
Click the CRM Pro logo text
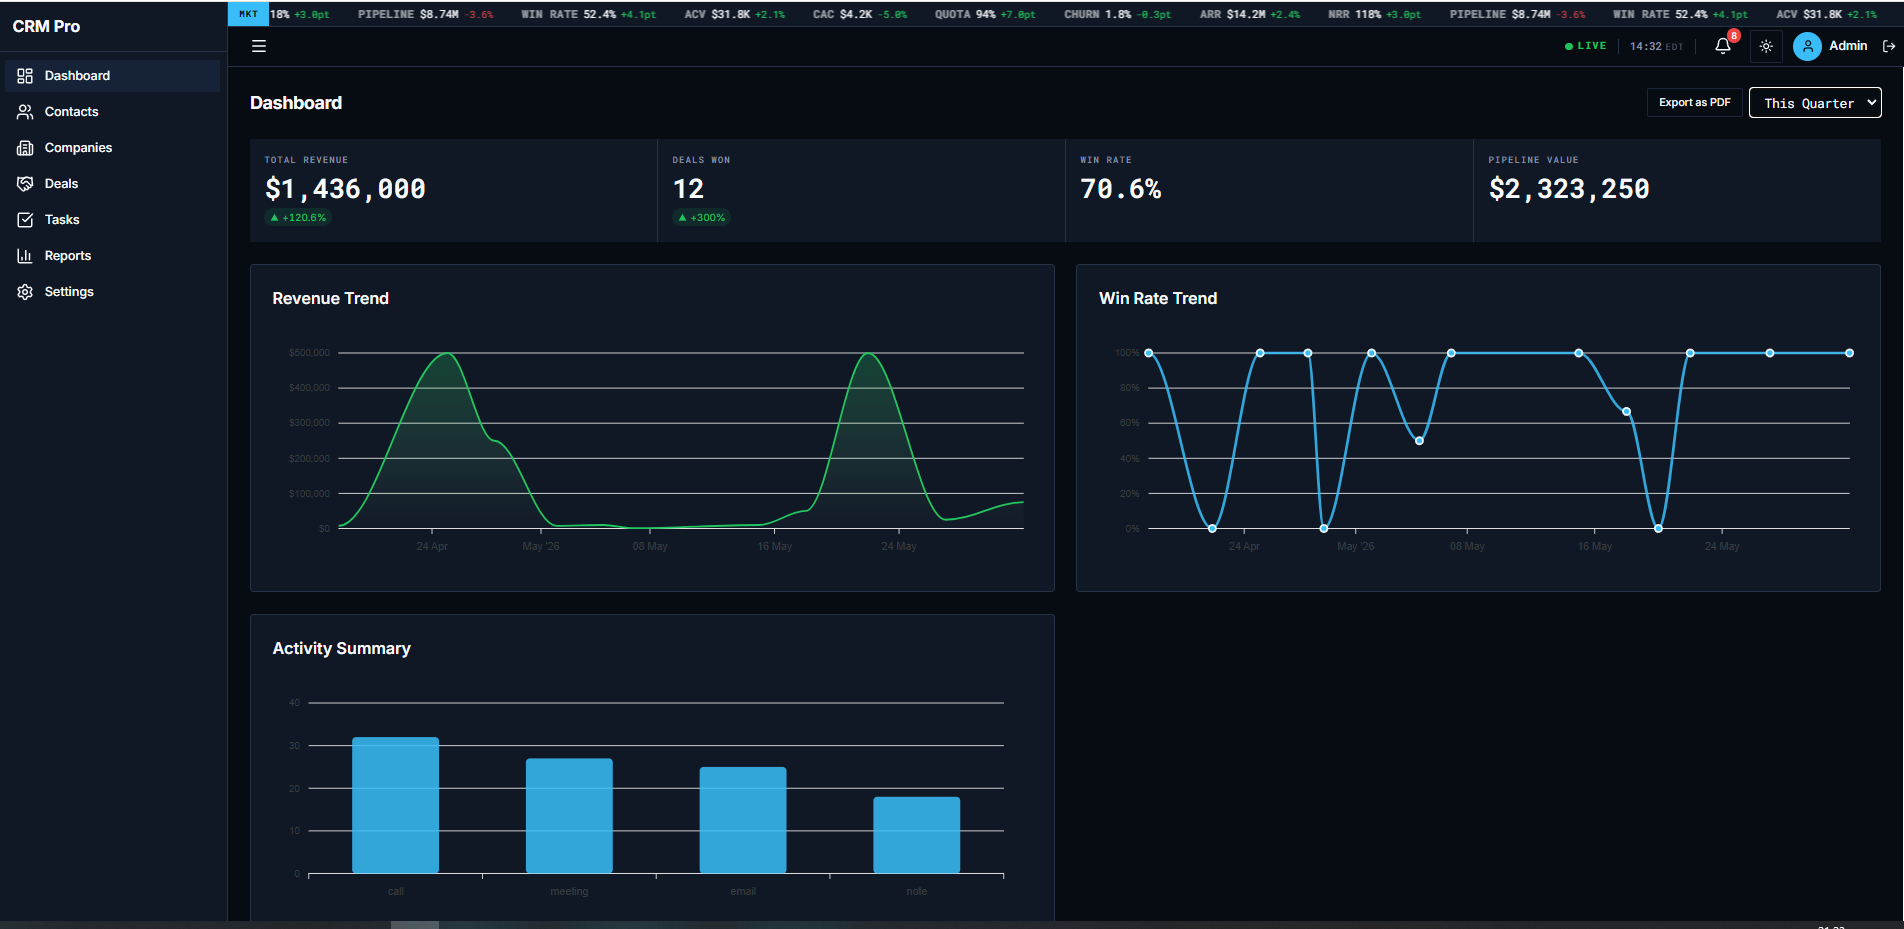click(x=46, y=26)
